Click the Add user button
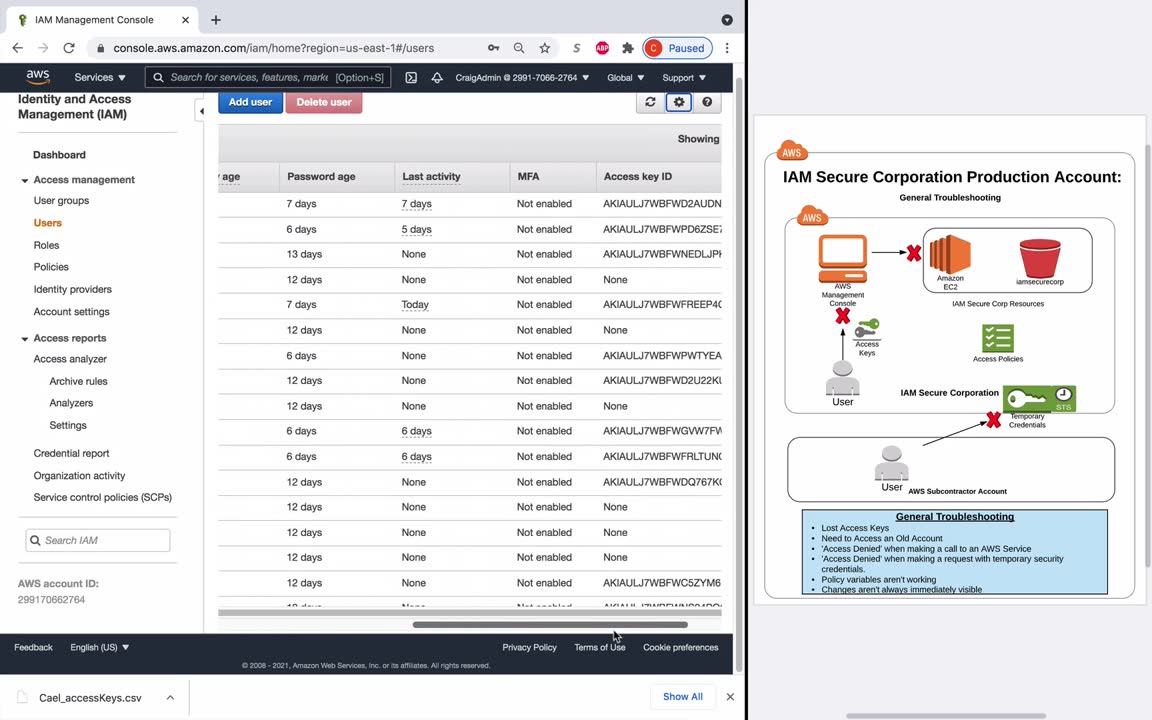The image size is (1152, 720). click(x=250, y=102)
